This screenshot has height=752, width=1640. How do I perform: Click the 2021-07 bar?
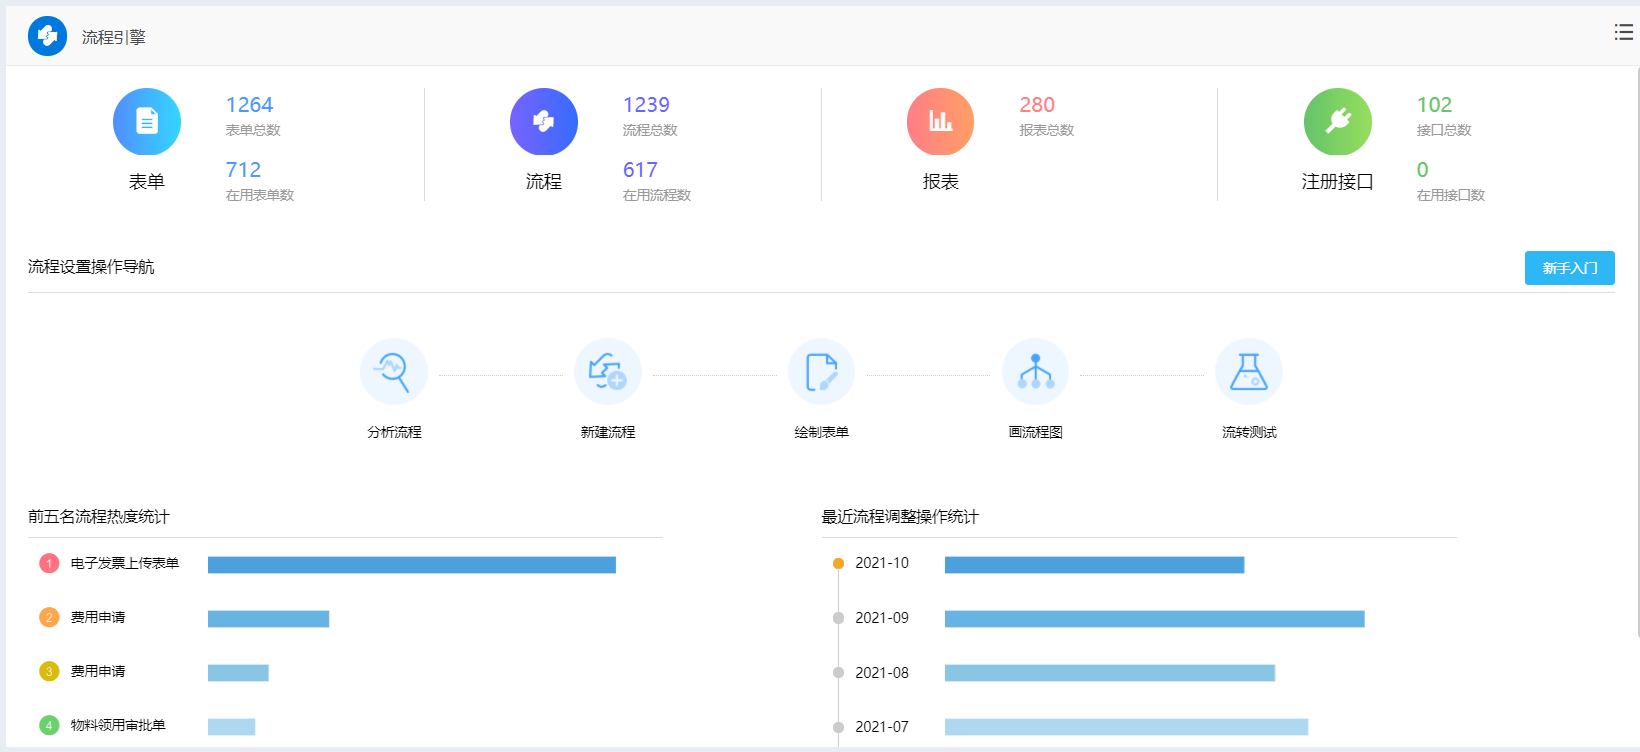point(1126,727)
